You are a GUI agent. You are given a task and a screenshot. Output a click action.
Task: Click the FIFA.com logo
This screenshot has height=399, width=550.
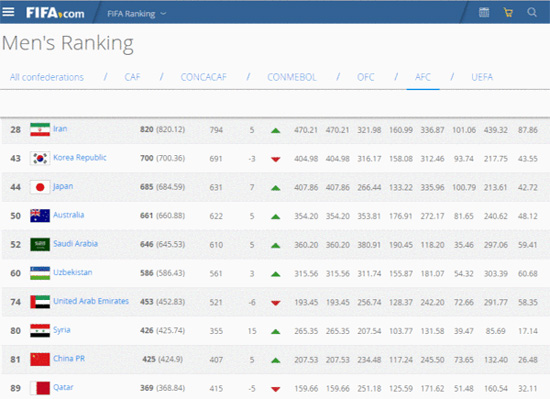(x=55, y=13)
